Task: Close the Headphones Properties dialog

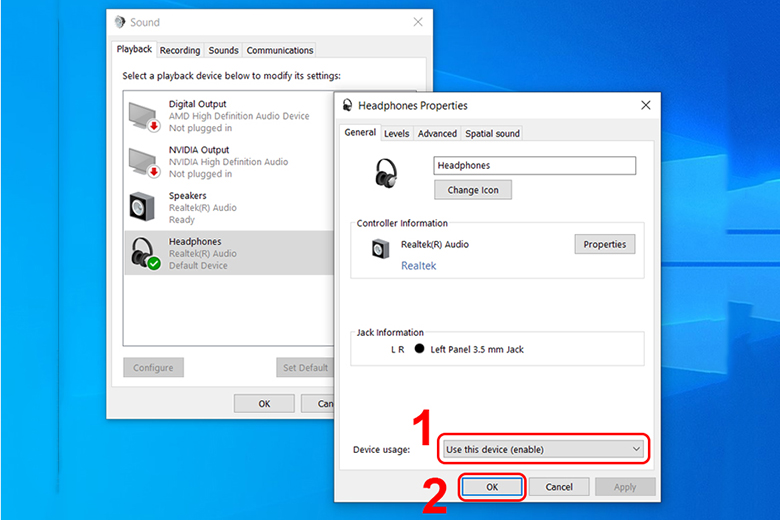Action: [x=645, y=105]
